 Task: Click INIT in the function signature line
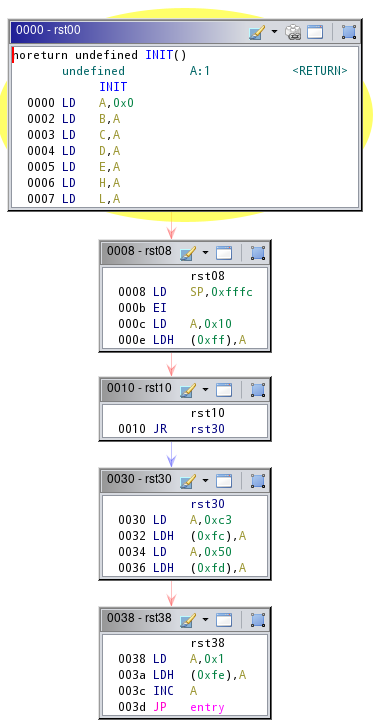point(159,55)
